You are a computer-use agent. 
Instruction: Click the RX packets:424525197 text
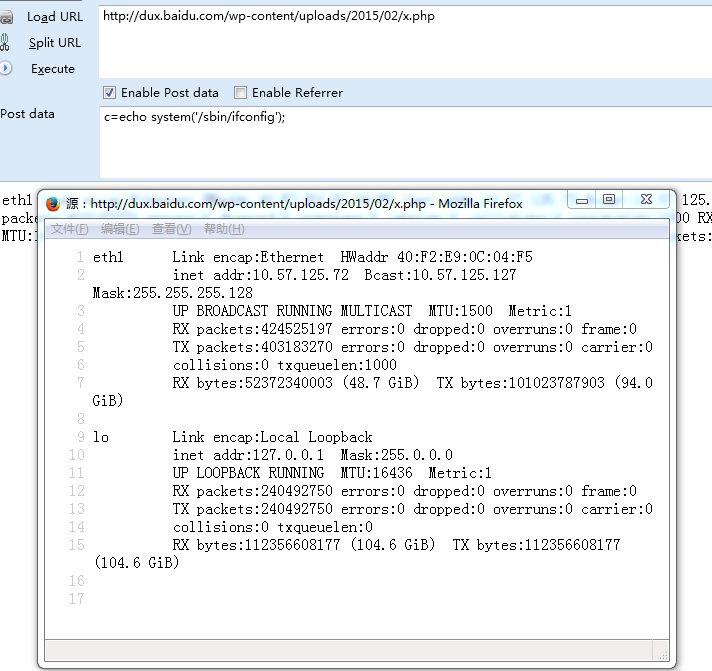pos(252,329)
